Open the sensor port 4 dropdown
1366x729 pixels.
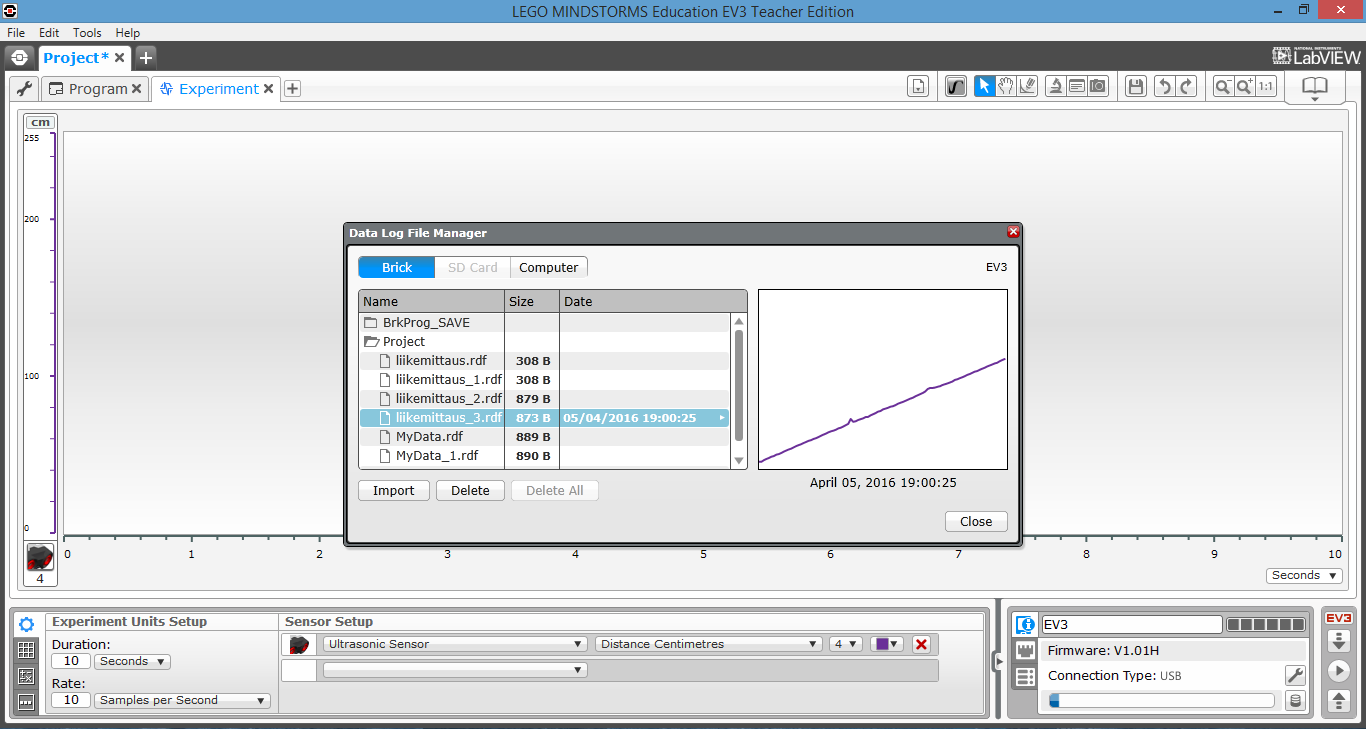(845, 644)
